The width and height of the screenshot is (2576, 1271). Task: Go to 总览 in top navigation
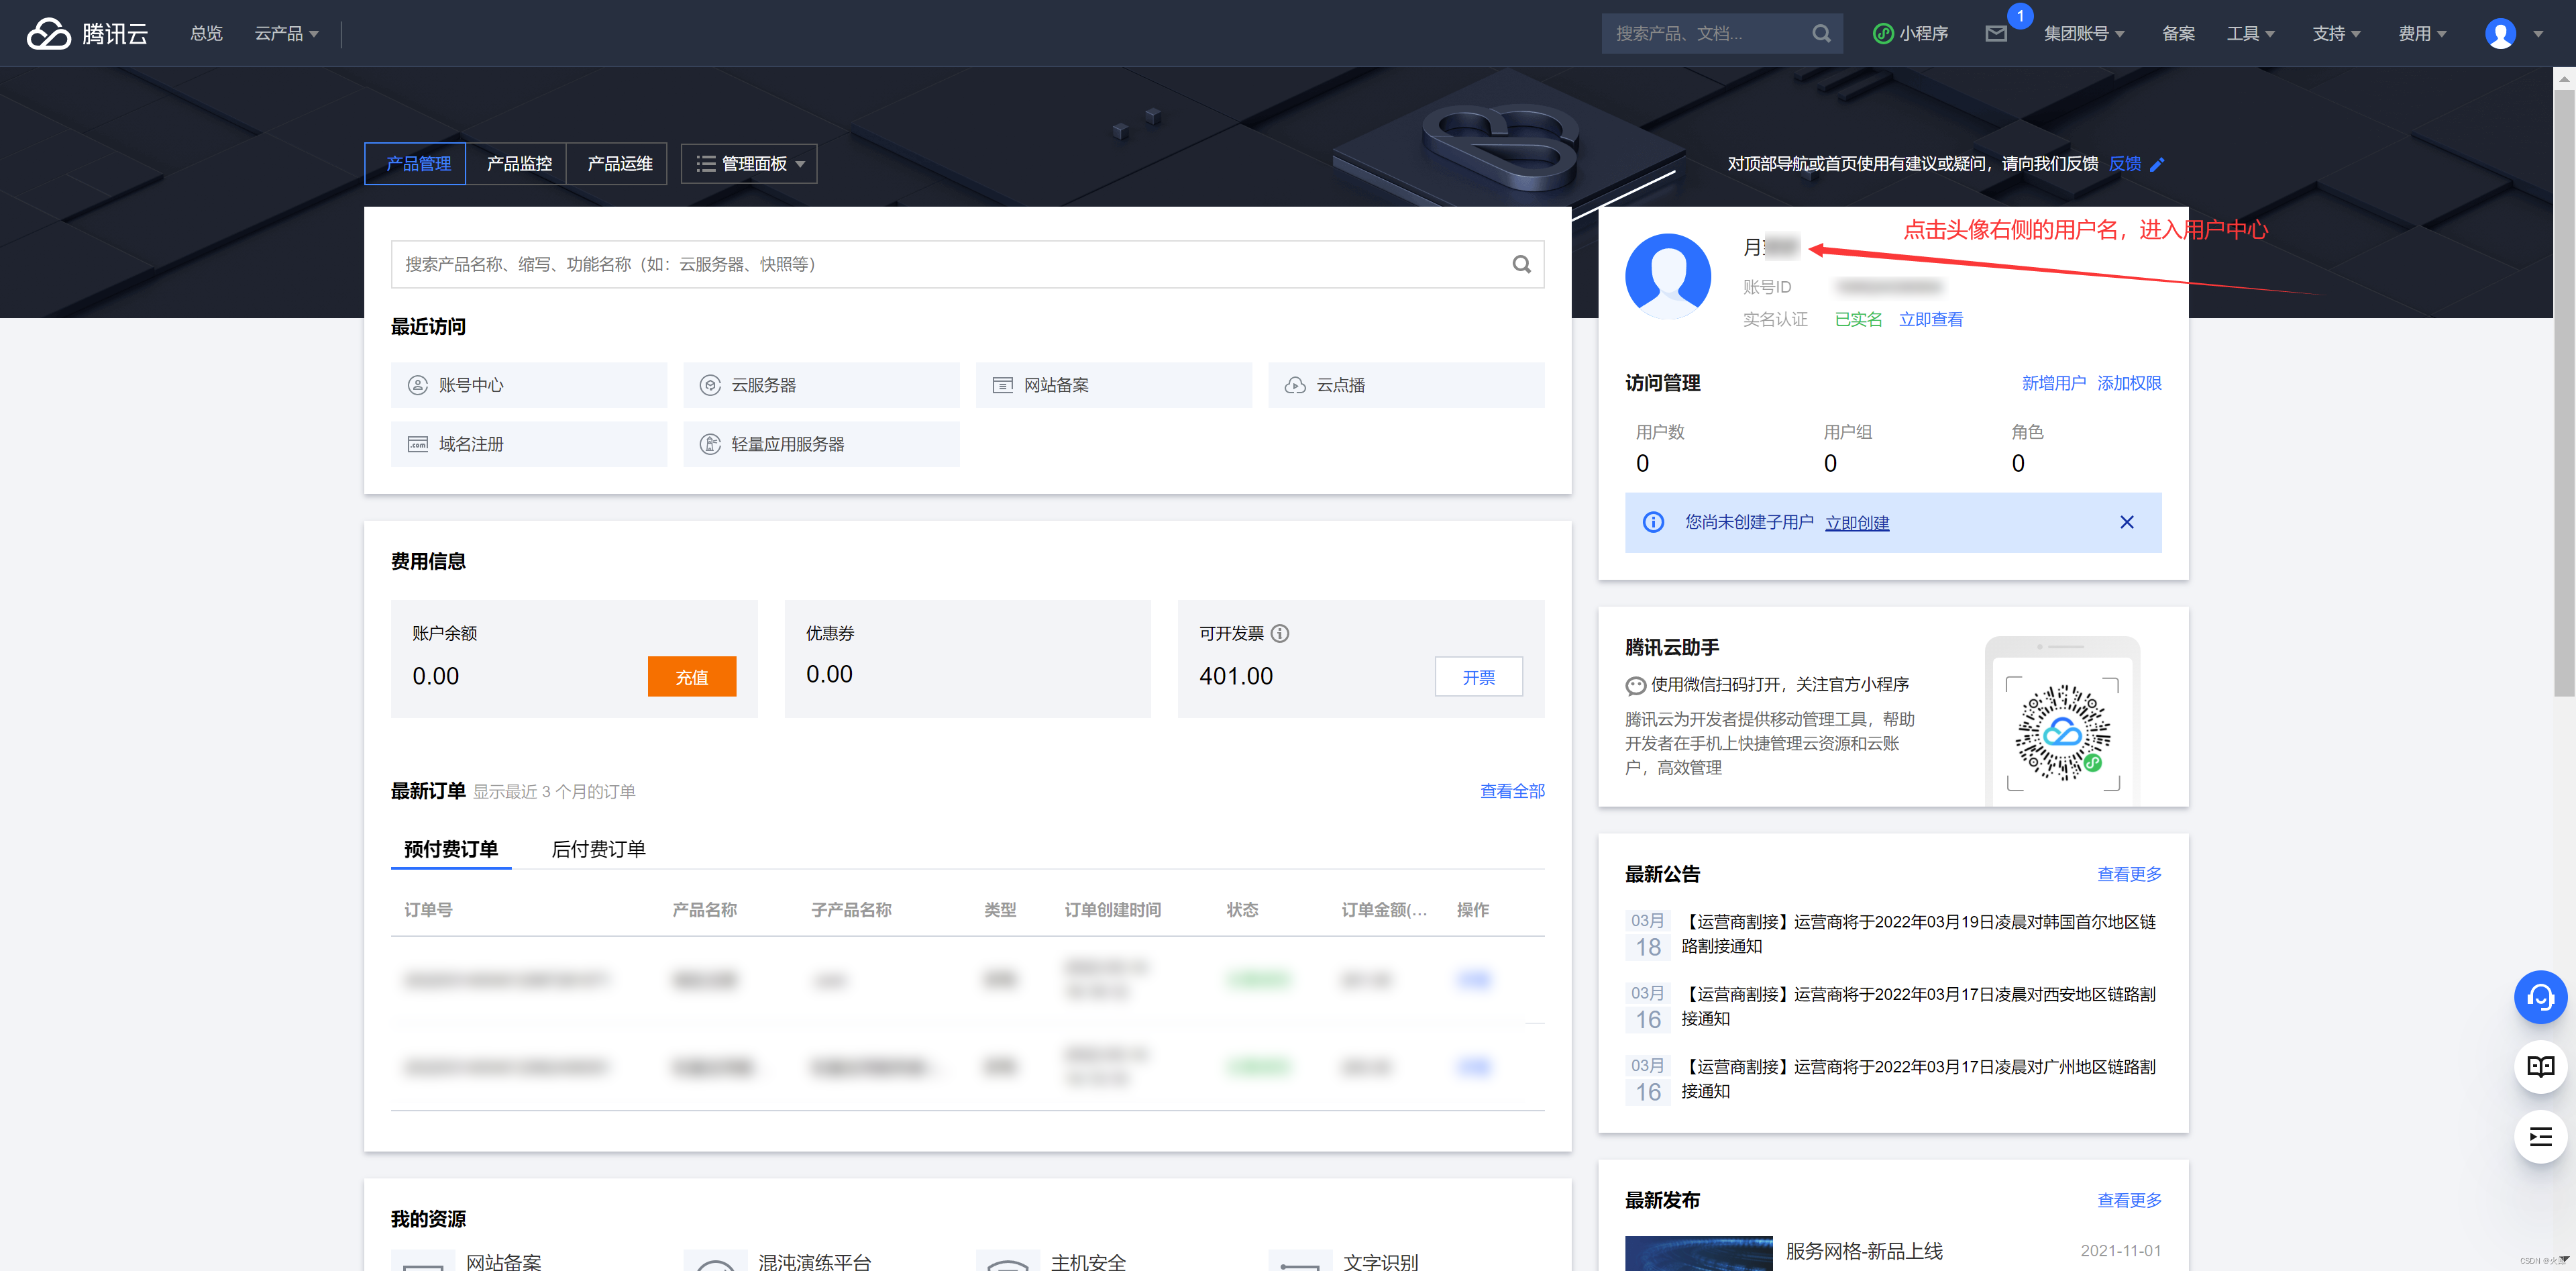tap(206, 33)
